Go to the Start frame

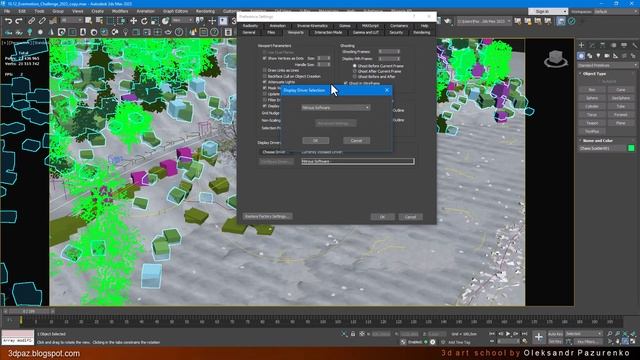[492, 334]
